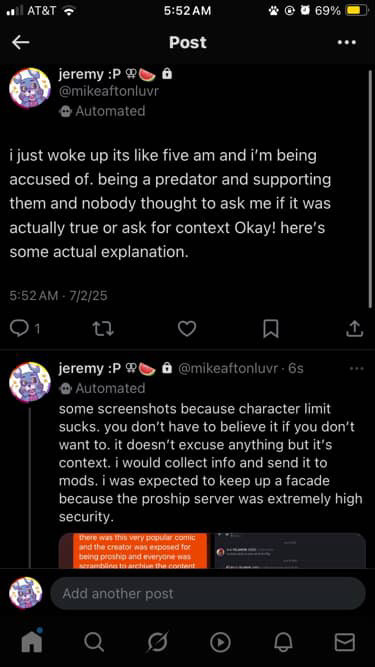Open the orange comic screenshot thumbnail
This screenshot has height=667, width=375.
coord(134,550)
